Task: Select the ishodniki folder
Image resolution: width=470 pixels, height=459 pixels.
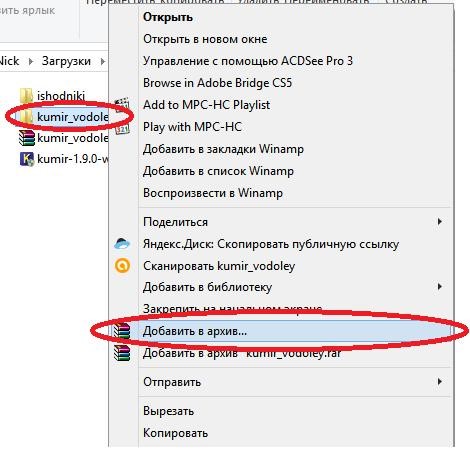Action: (52, 96)
